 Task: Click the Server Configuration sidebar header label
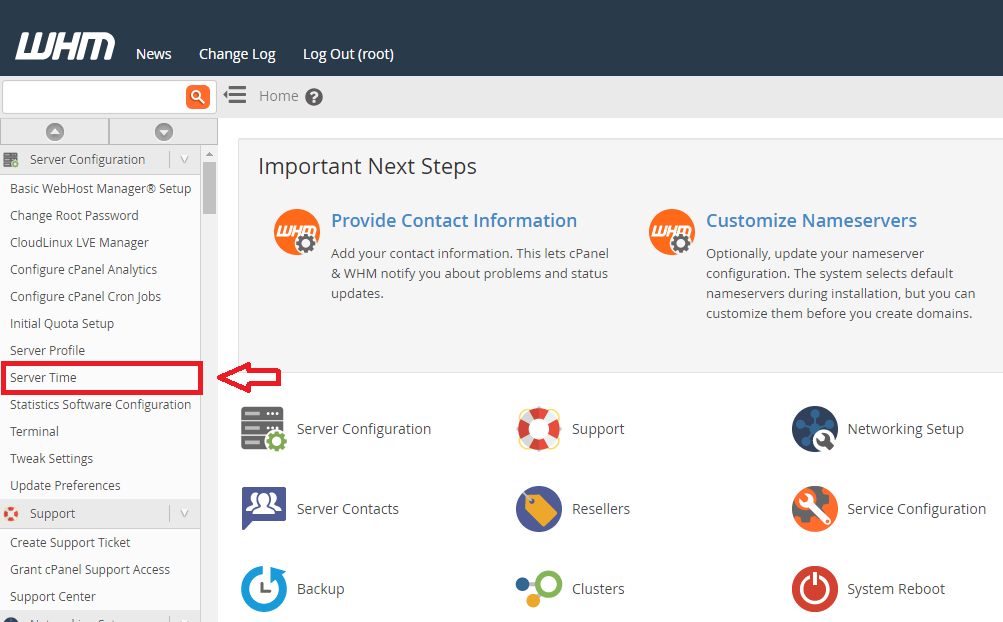(87, 159)
